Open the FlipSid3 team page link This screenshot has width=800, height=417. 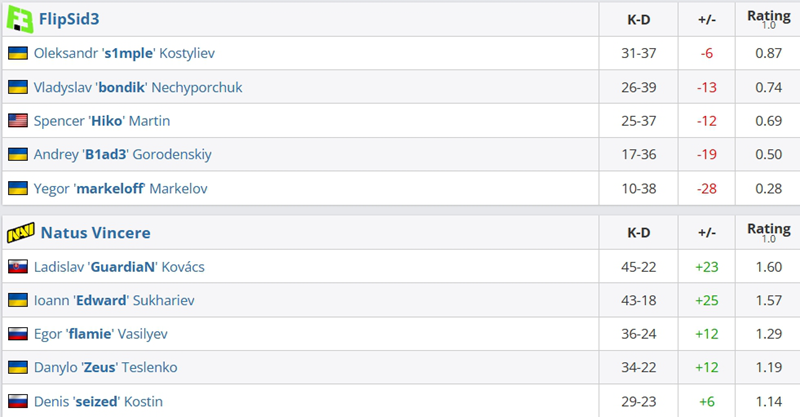click(x=69, y=18)
